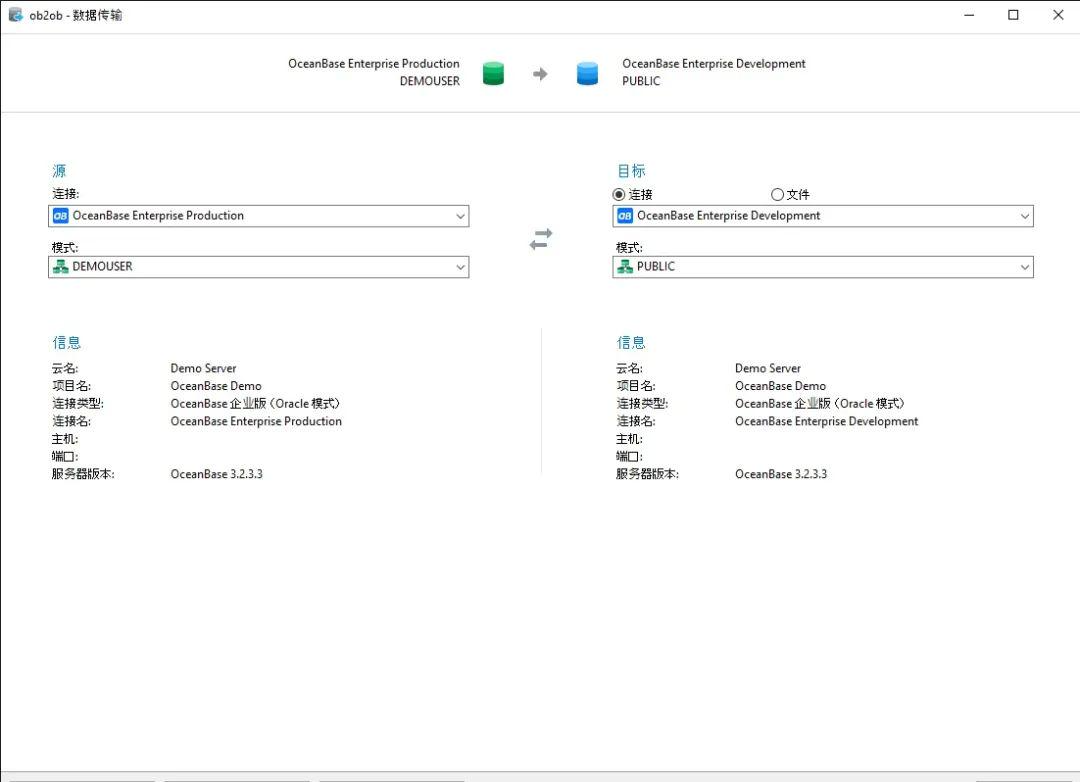Viewport: 1080px width, 782px height.
Task: Click source 项目名 value OceanBase Demo
Action: click(216, 386)
